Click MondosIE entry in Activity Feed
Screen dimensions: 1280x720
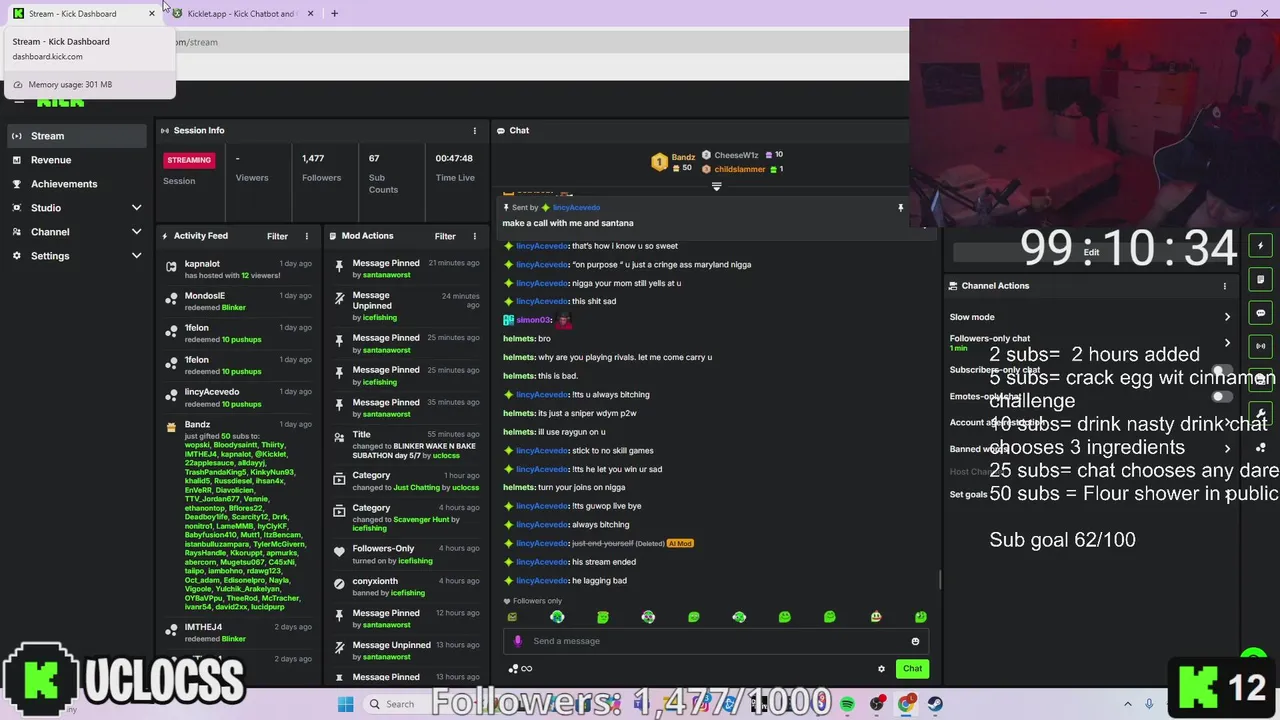pyautogui.click(x=238, y=301)
